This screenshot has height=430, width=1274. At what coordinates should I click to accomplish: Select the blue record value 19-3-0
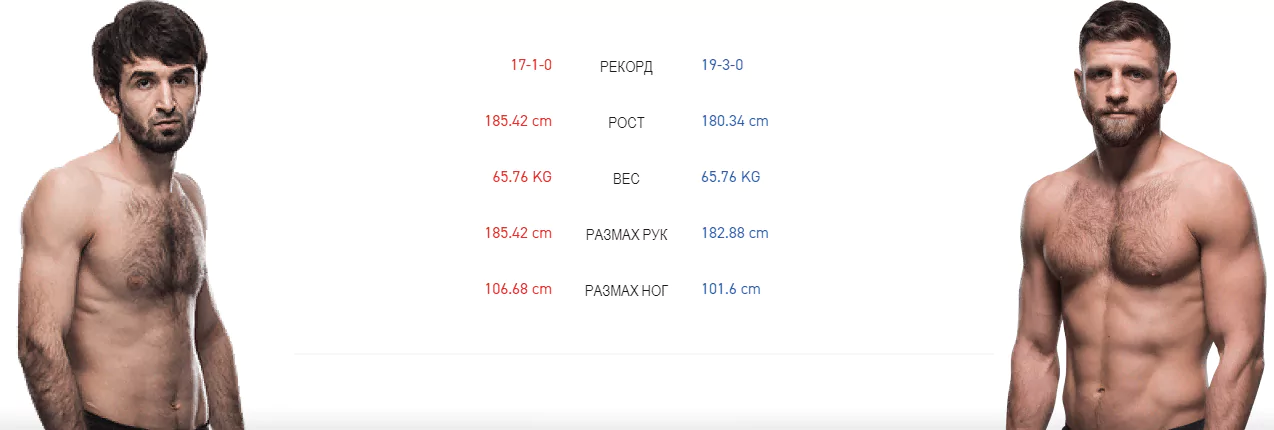(x=722, y=65)
